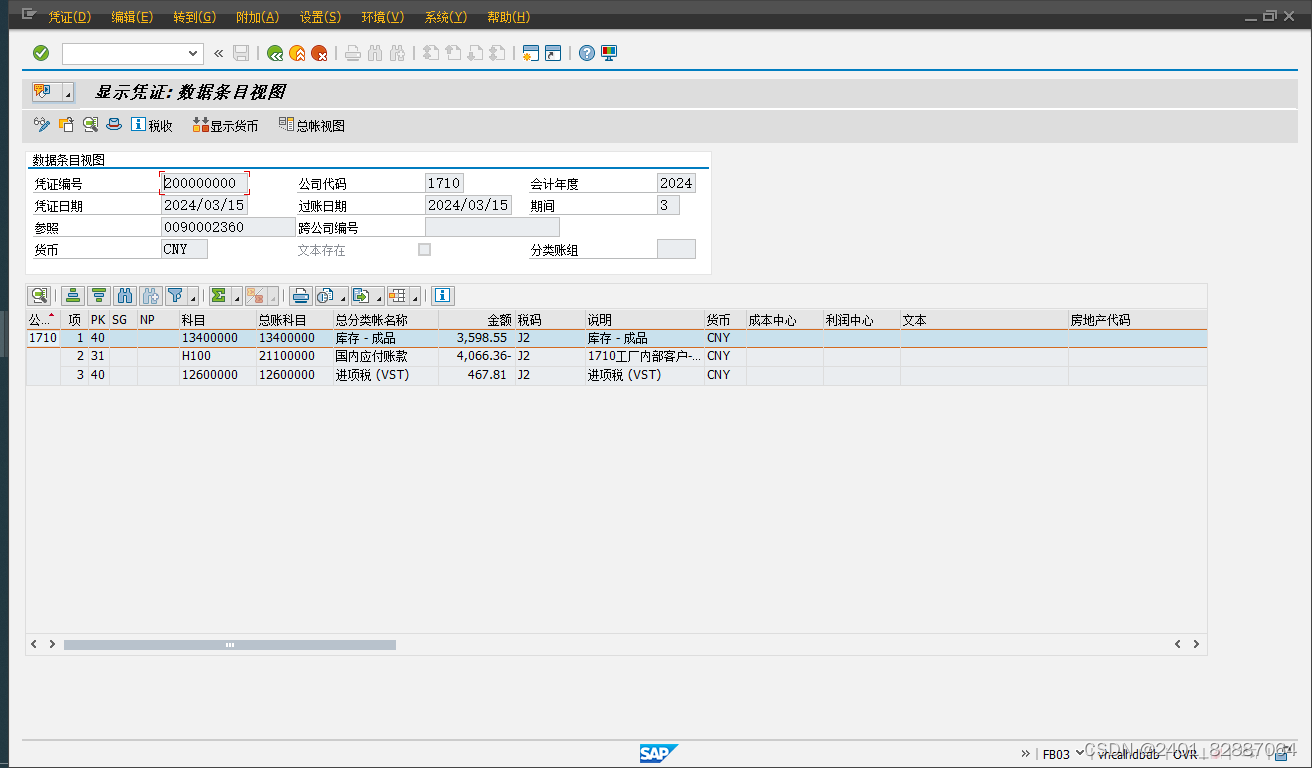1312x768 pixels.
Task: Click the Set Filter funnel icon
Action: [176, 295]
